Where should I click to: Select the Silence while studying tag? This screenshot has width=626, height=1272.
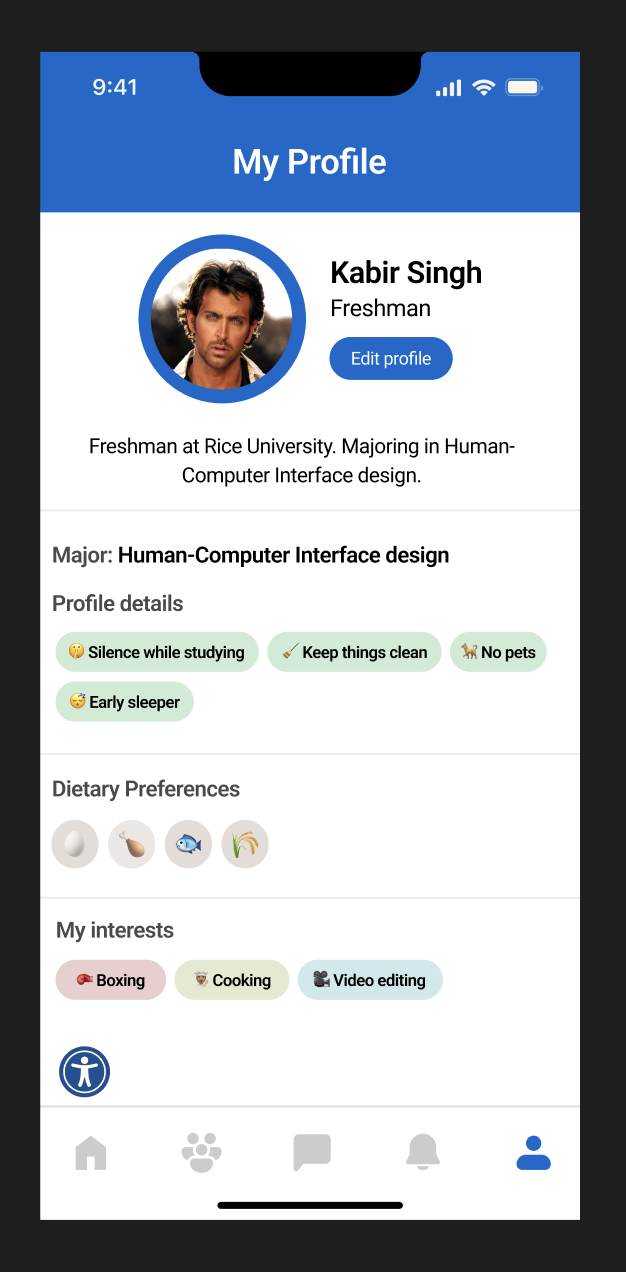(157, 652)
